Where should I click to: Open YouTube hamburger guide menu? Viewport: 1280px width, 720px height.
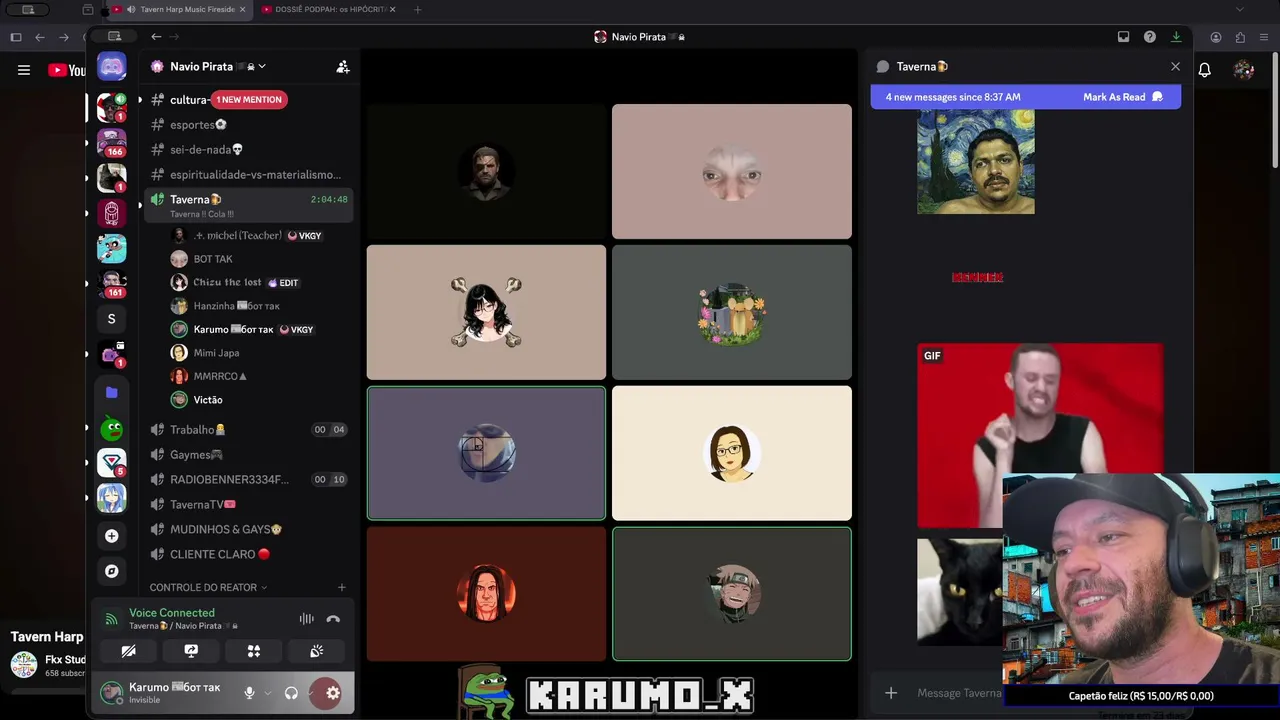pos(24,70)
